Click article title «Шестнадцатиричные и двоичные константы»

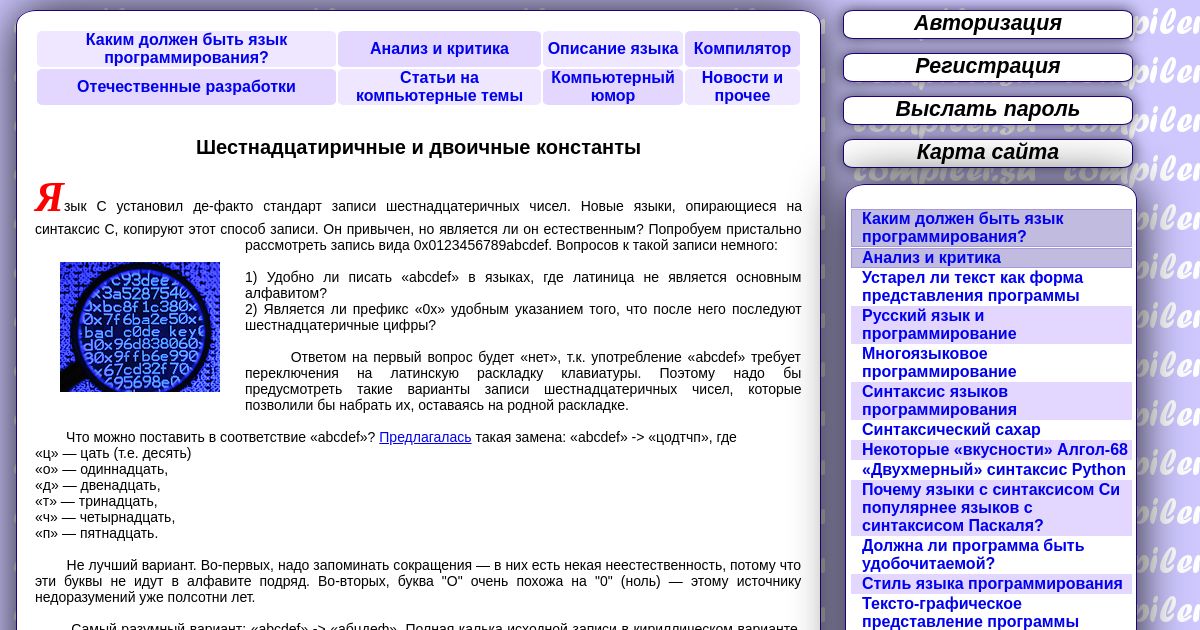click(x=418, y=147)
